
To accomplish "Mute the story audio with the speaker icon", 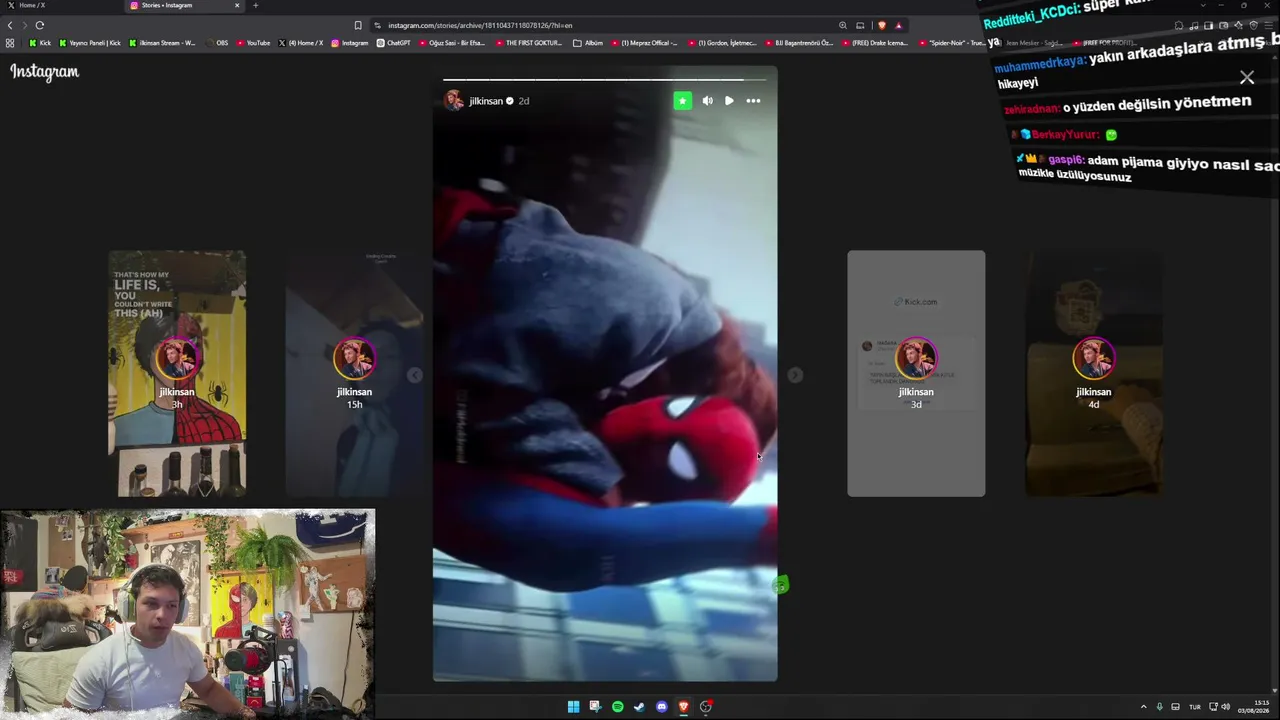I will [x=707, y=101].
